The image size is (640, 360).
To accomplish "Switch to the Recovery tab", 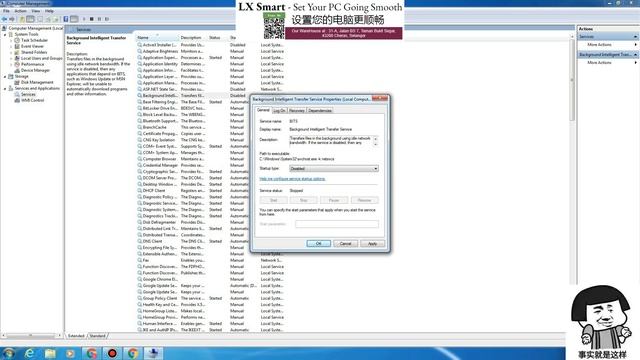I will tap(297, 111).
